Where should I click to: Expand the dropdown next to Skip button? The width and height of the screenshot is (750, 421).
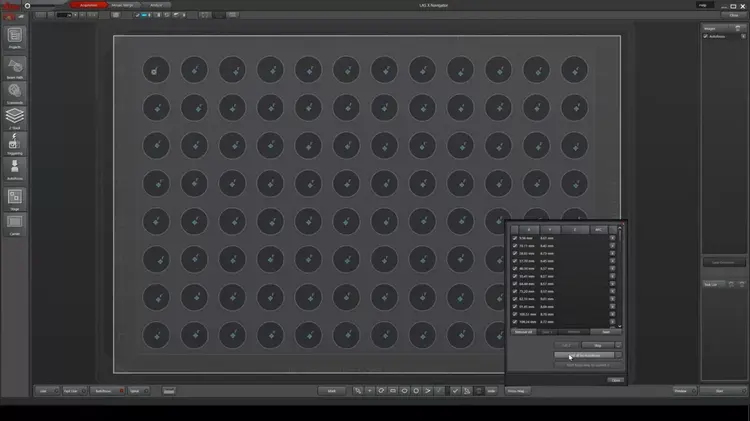pyautogui.click(x=618, y=344)
